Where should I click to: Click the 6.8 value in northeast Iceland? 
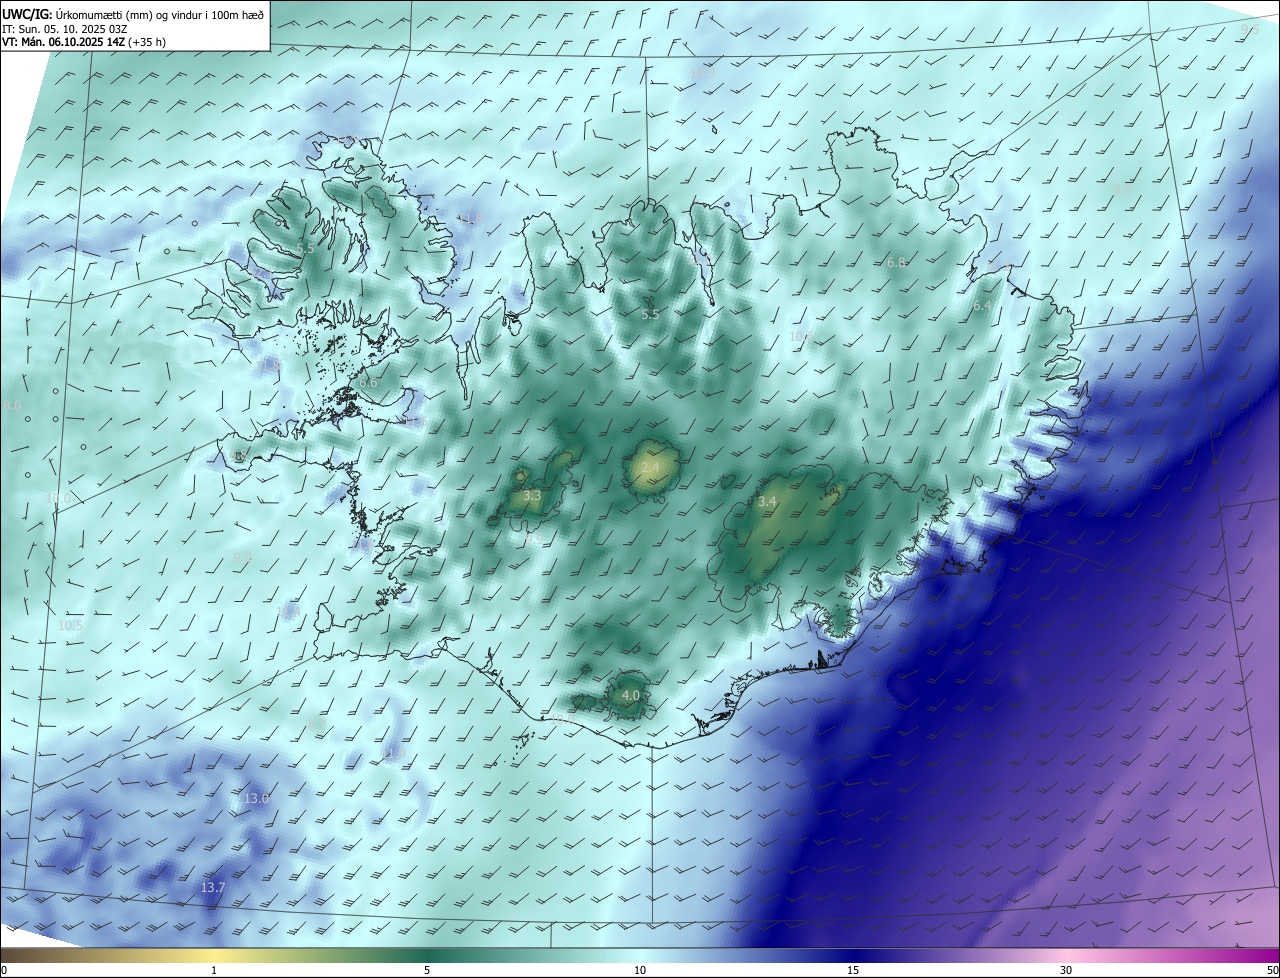pos(896,262)
